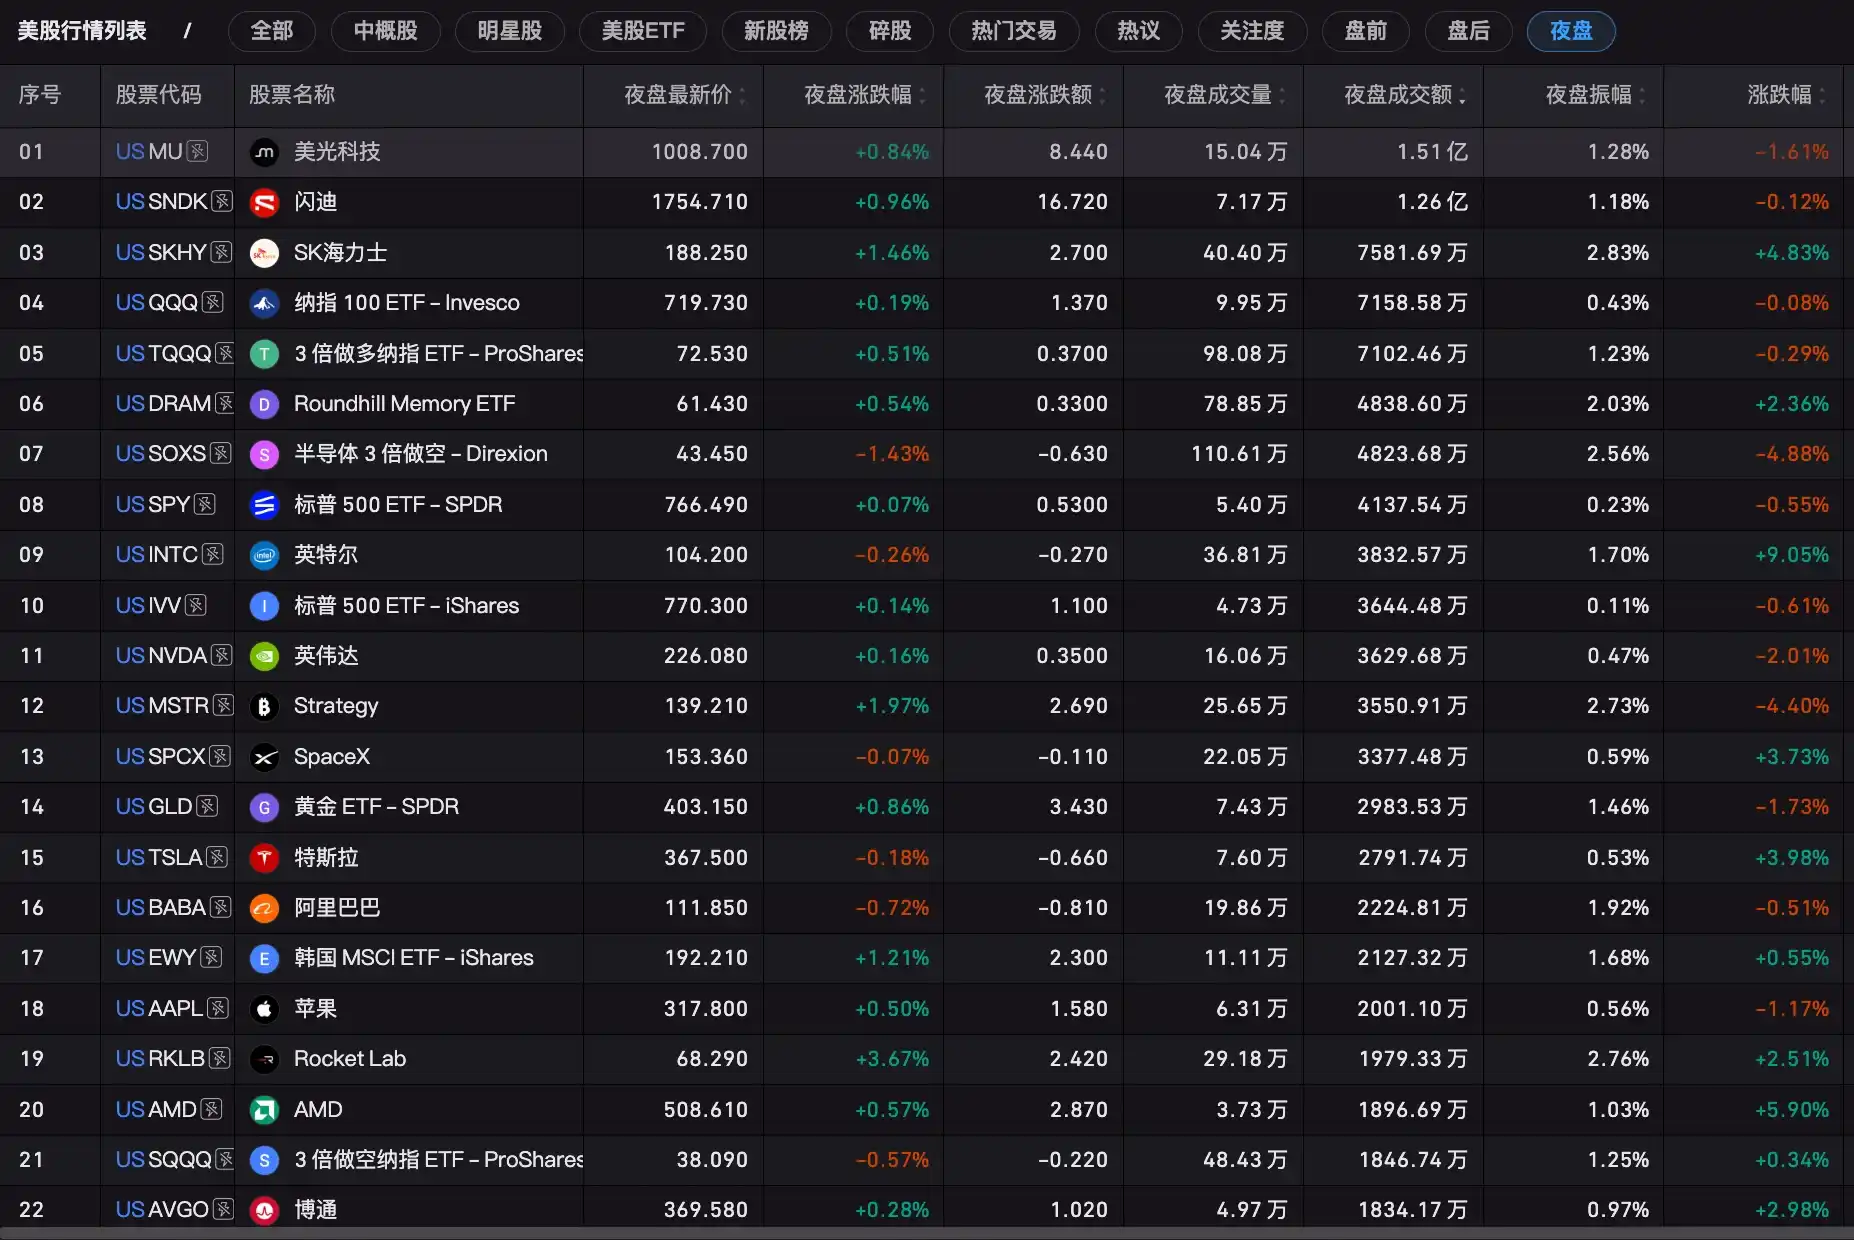The height and width of the screenshot is (1240, 1854).
Task: Click the Intel (英特尔) logo icon
Action: click(264, 555)
